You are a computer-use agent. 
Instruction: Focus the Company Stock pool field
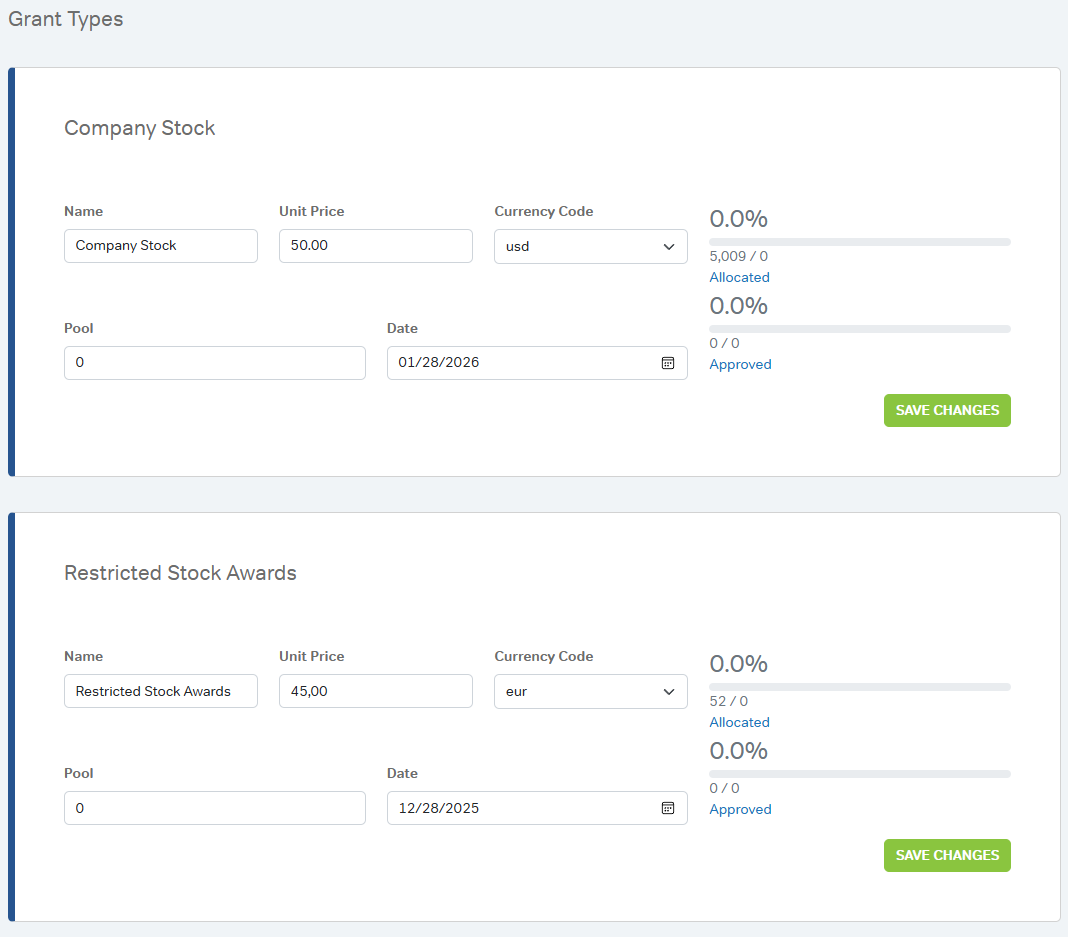pyautogui.click(x=214, y=363)
